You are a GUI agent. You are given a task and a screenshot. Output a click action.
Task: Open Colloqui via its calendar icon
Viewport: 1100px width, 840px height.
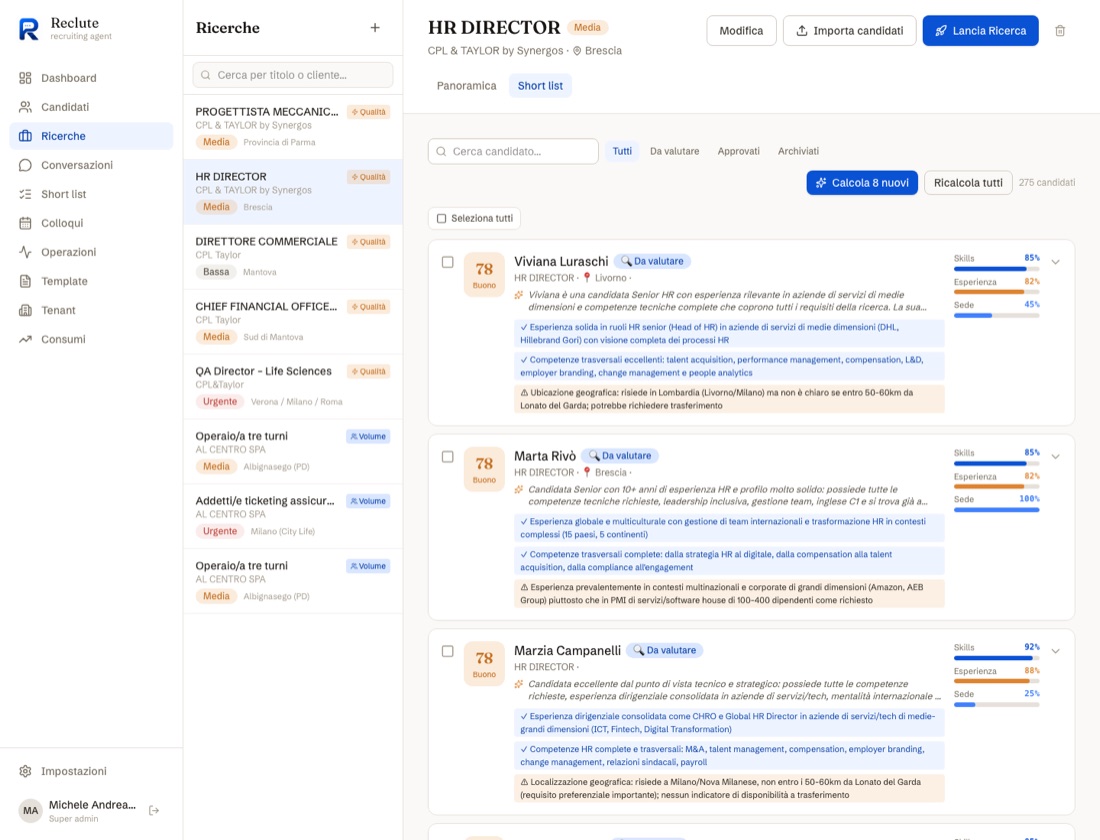(x=25, y=223)
